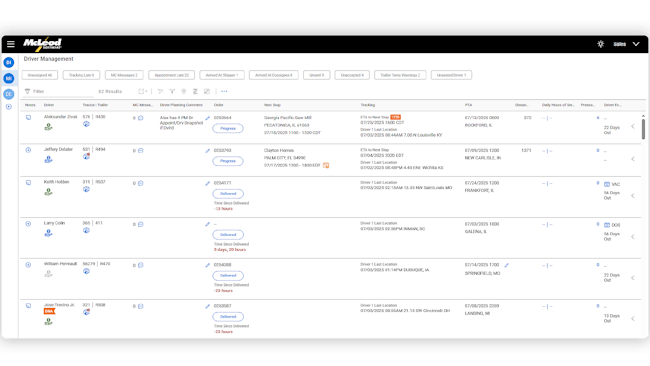The height and width of the screenshot is (366, 650).
Task: Sort by the Driver column header
Action: pos(49,105)
